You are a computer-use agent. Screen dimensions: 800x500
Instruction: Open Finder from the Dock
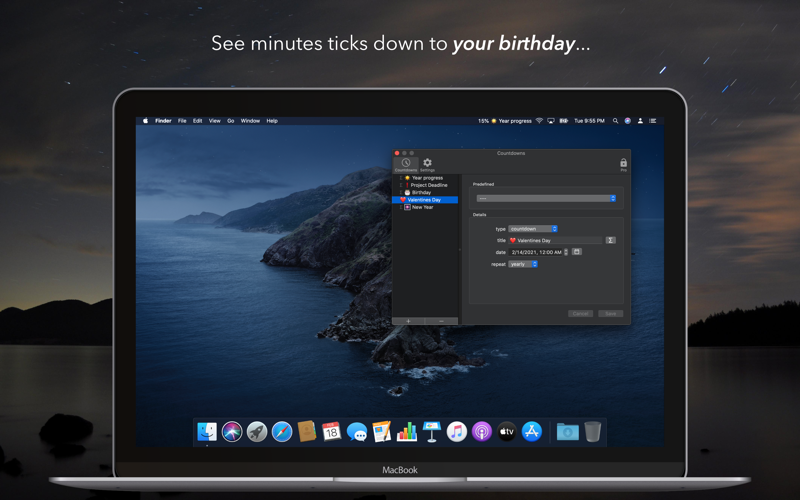point(207,432)
